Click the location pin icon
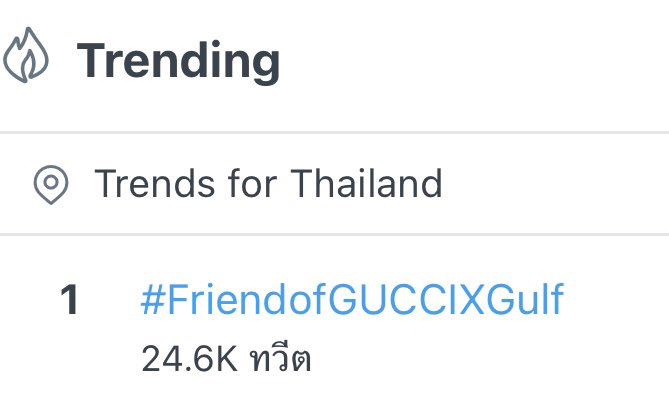Viewport: 669px width, 412px height. [x=50, y=184]
